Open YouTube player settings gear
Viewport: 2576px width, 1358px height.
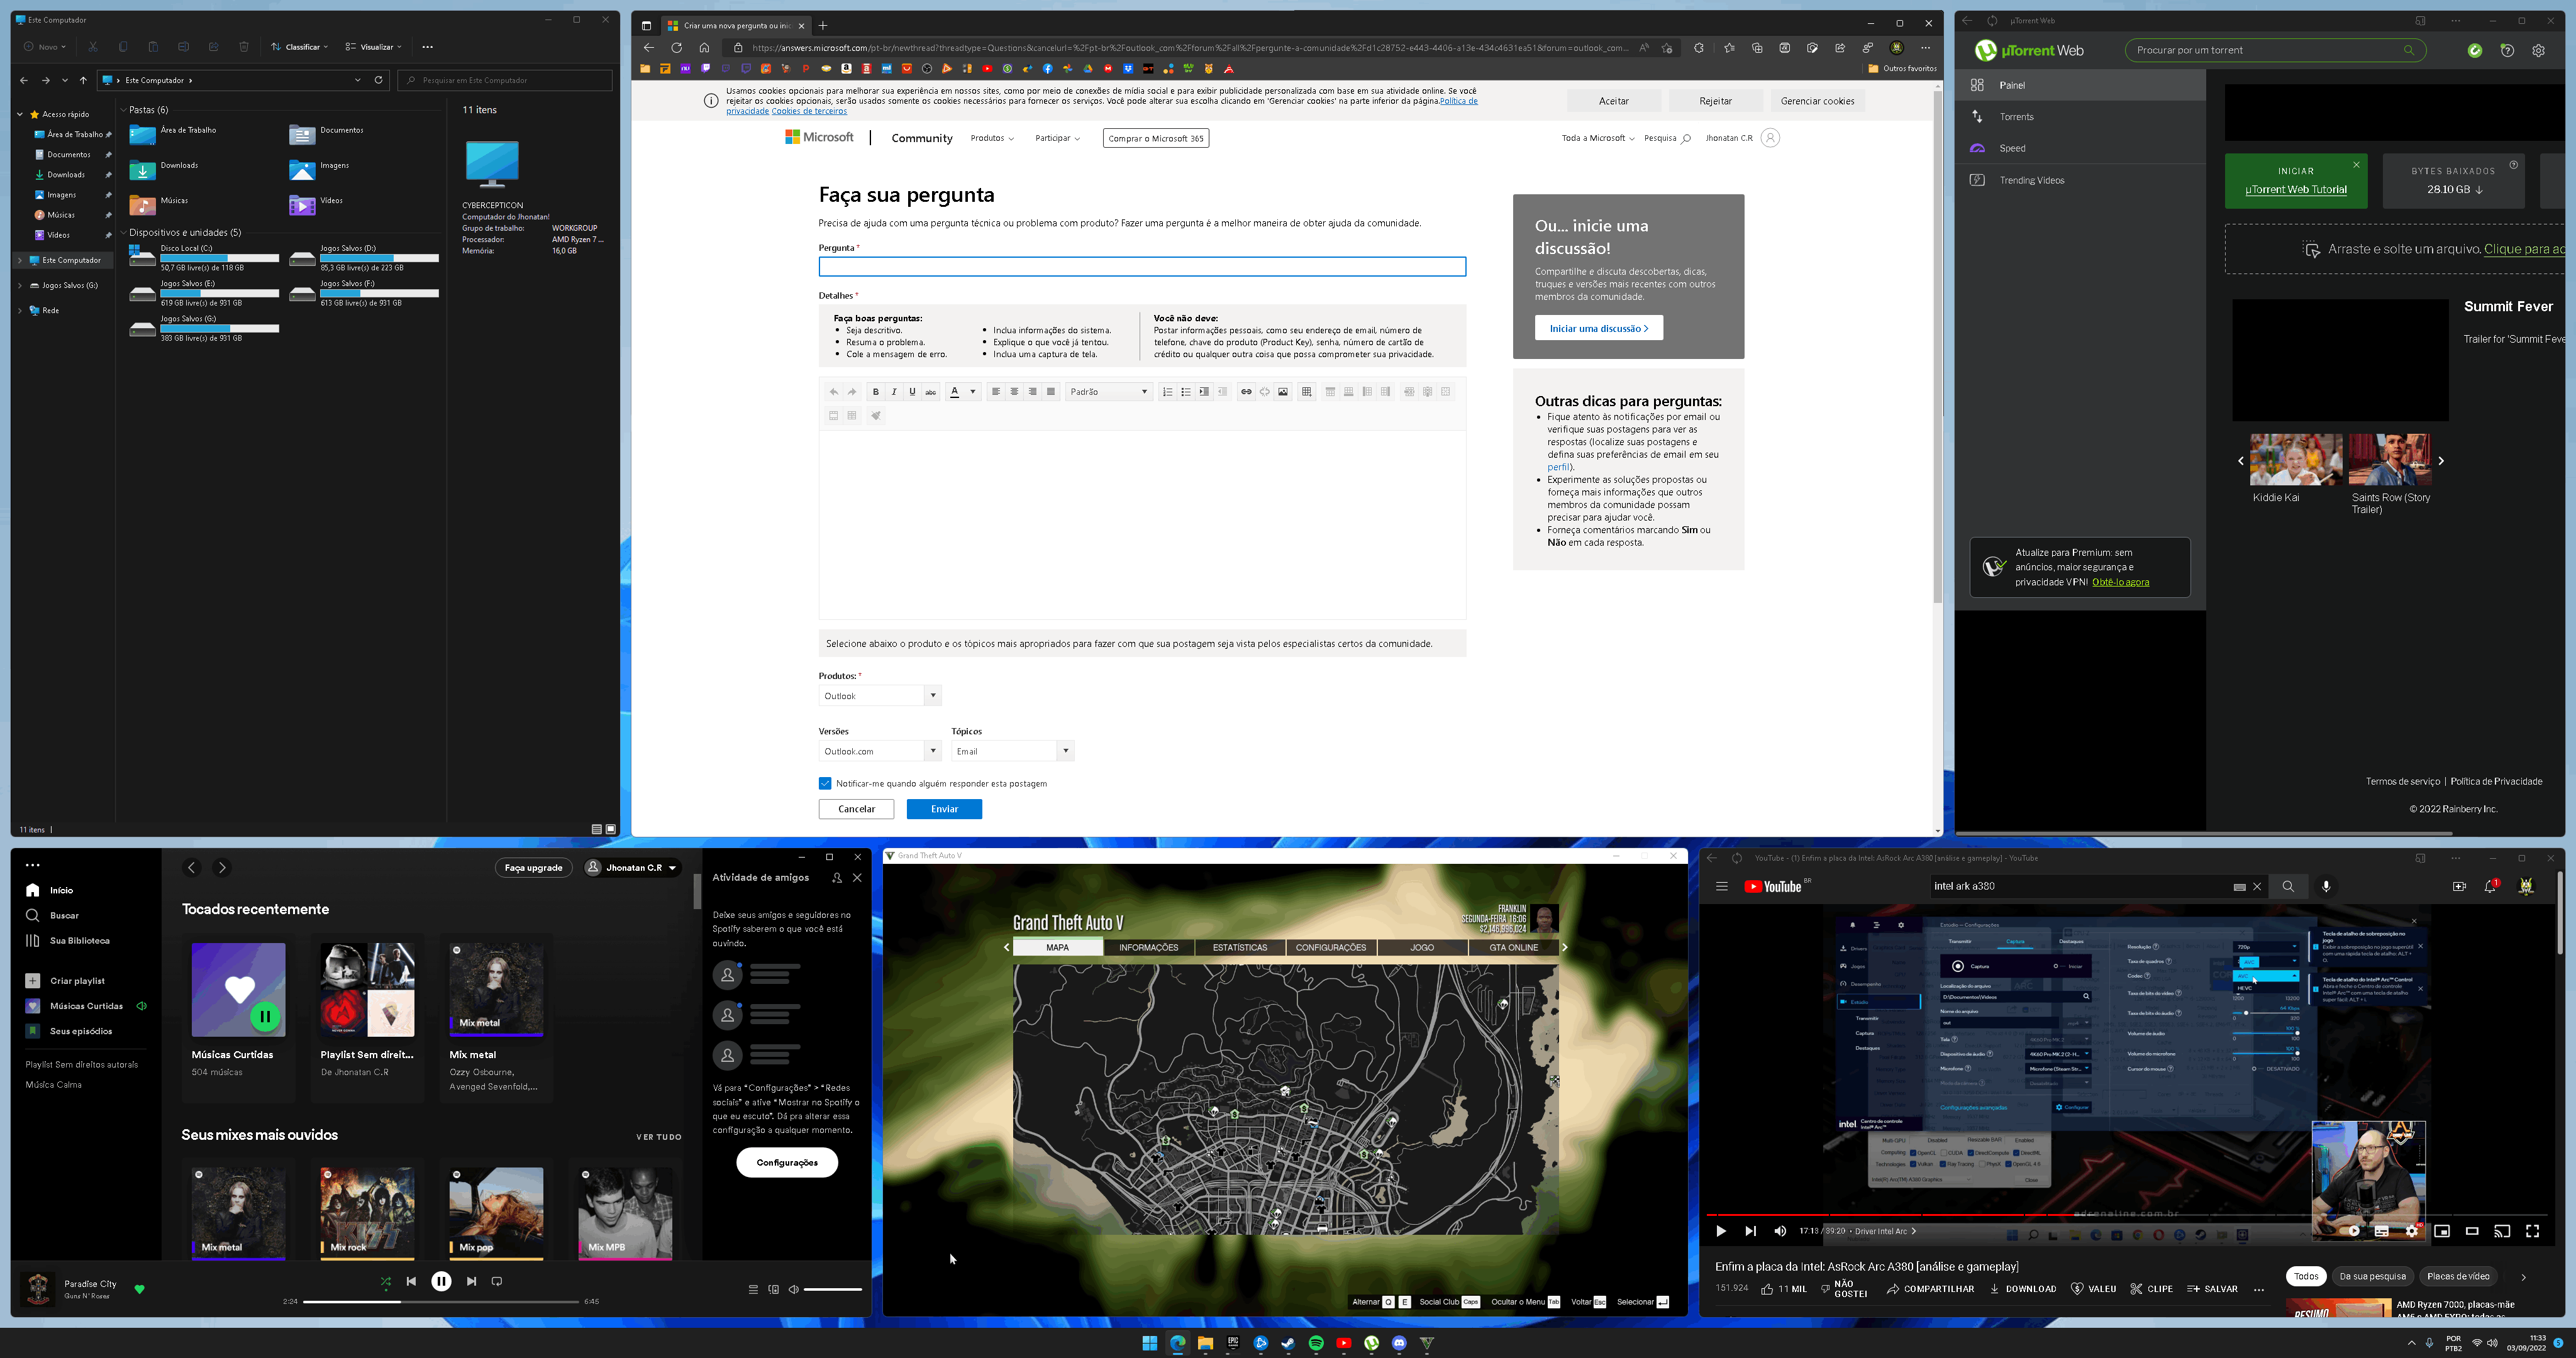(x=2412, y=1231)
